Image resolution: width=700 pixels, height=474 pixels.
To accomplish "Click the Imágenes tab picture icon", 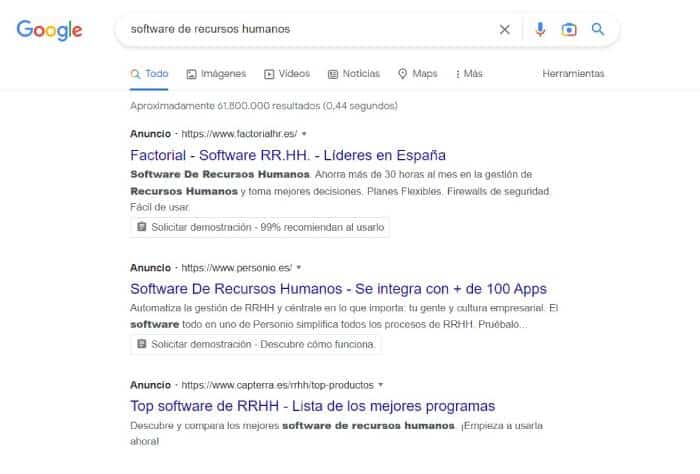I will click(x=192, y=74).
